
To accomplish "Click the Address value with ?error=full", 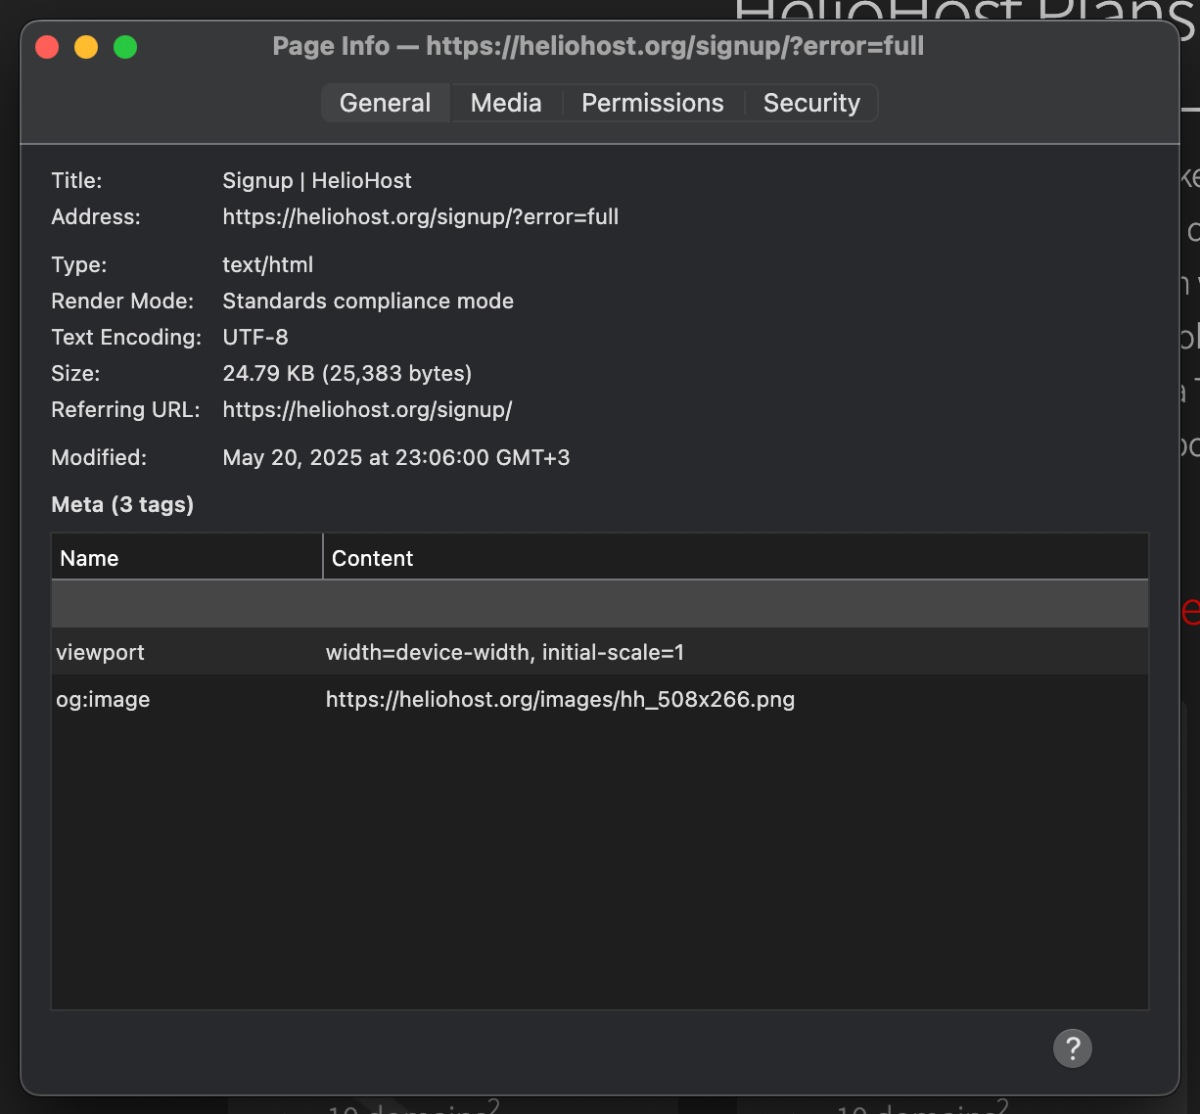I will 420,217.
